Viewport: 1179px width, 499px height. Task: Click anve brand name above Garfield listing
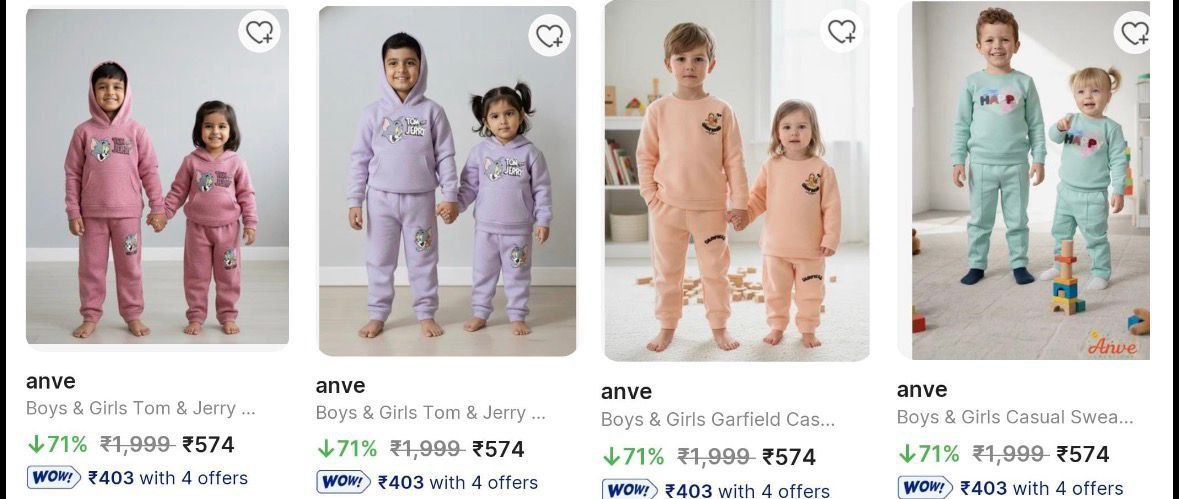coord(626,392)
